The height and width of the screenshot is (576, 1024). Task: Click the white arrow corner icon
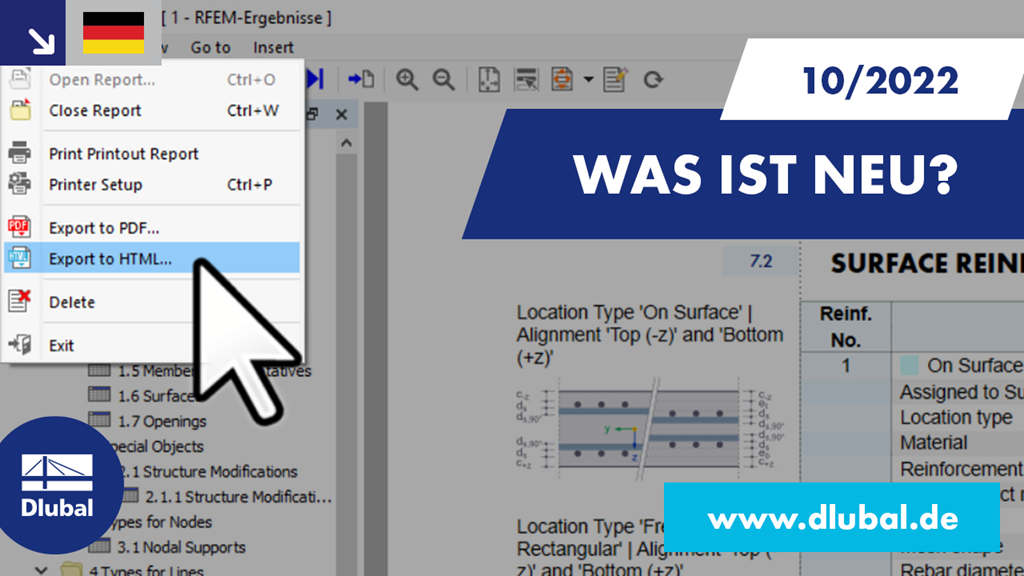(42, 42)
